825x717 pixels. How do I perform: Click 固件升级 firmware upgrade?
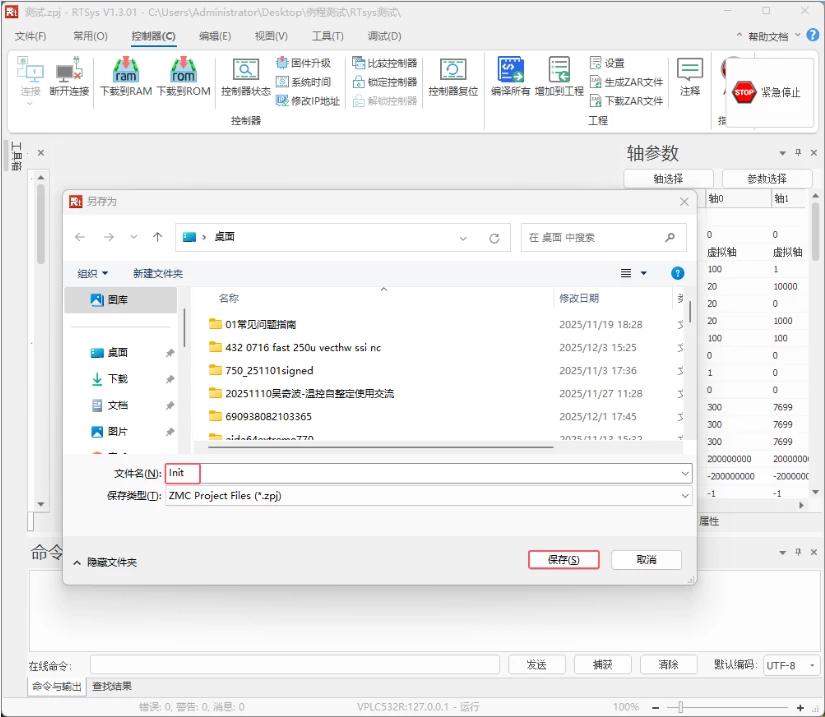[x=304, y=63]
